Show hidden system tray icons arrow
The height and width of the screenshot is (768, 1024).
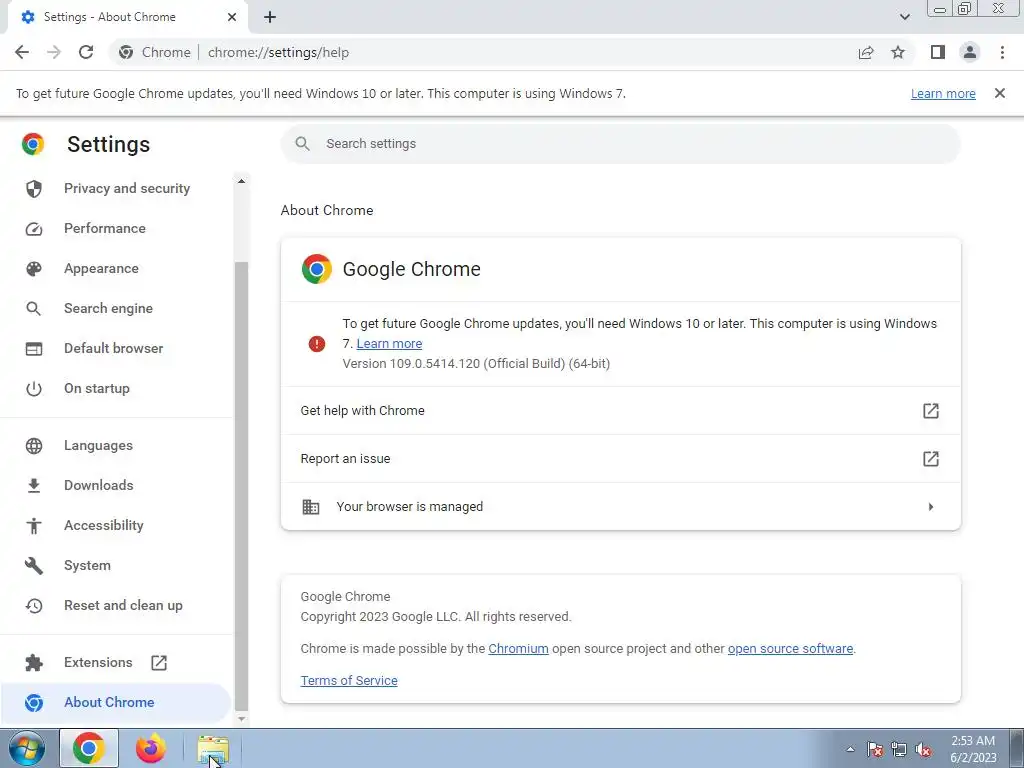(850, 749)
